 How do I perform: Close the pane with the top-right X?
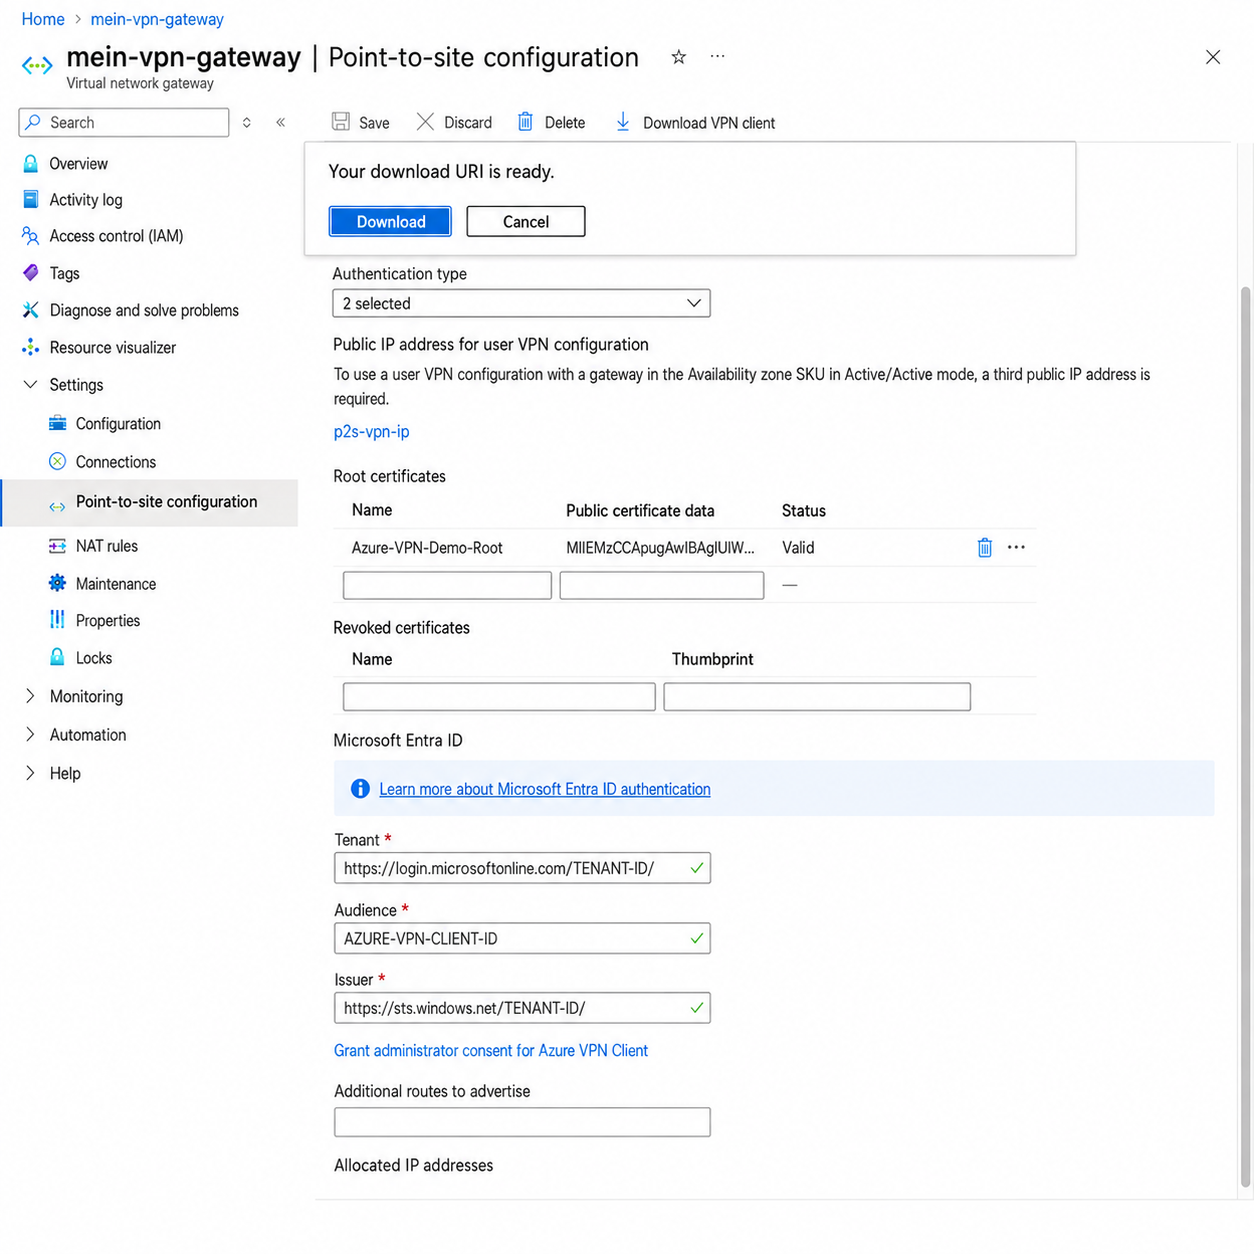pos(1213,57)
